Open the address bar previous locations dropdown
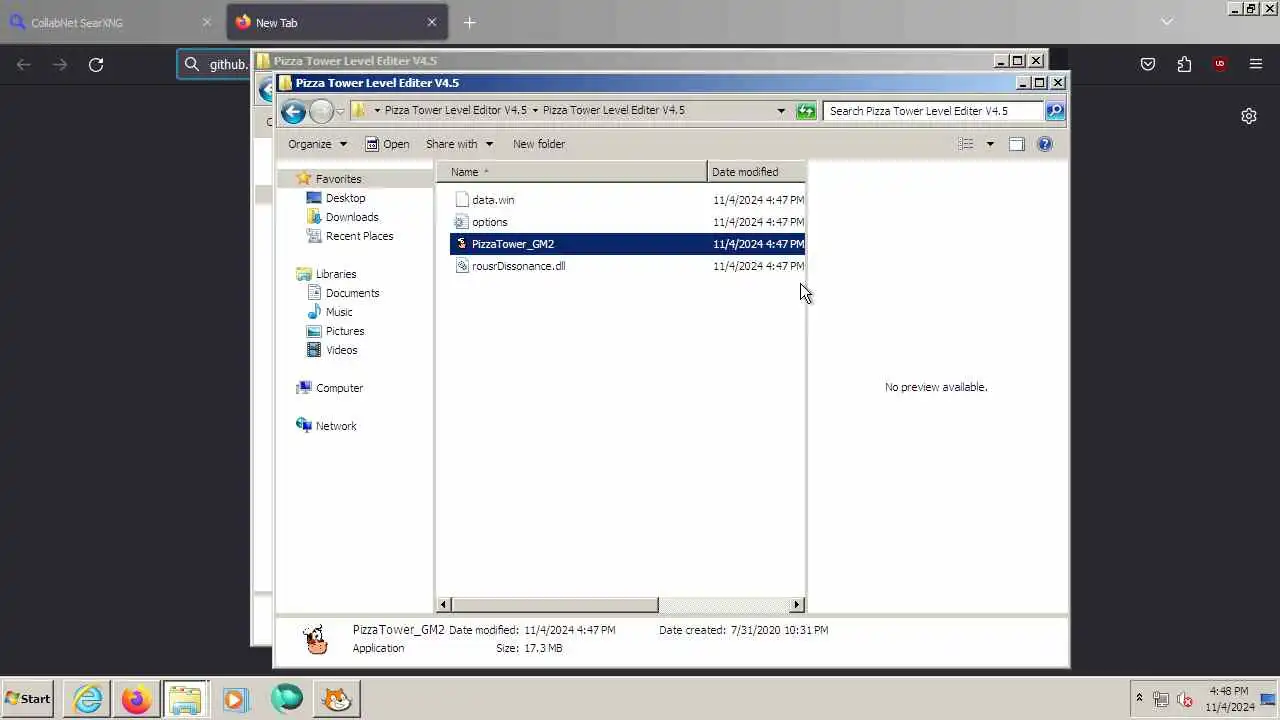The width and height of the screenshot is (1280, 720). [781, 111]
